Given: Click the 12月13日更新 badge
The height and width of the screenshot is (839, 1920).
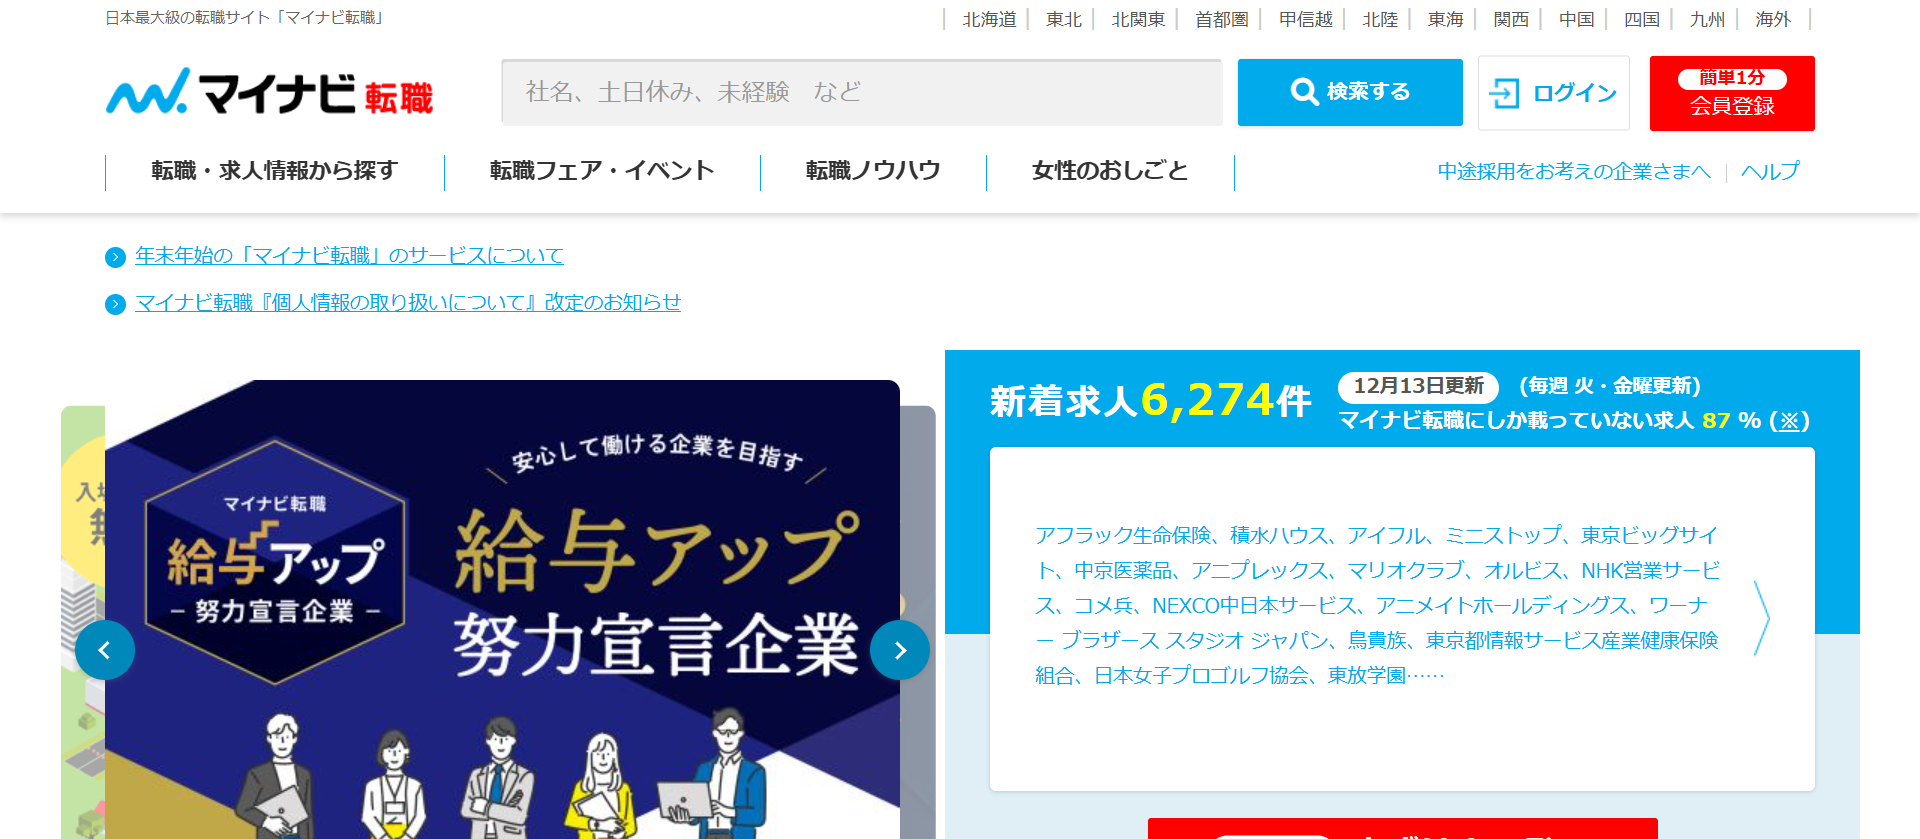Looking at the screenshot, I should 1418,386.
